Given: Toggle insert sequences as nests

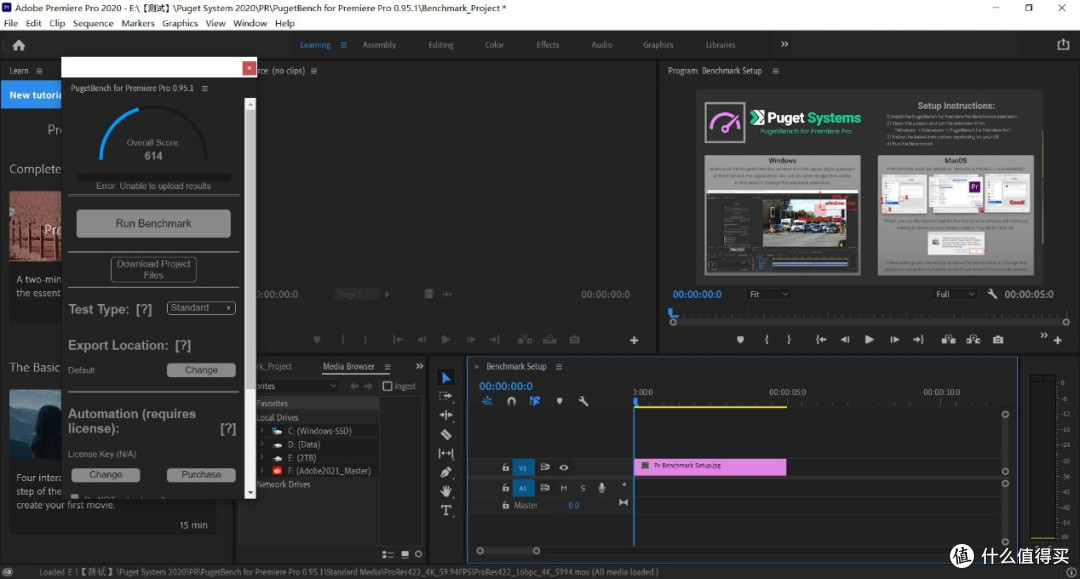Looking at the screenshot, I should click(x=487, y=401).
